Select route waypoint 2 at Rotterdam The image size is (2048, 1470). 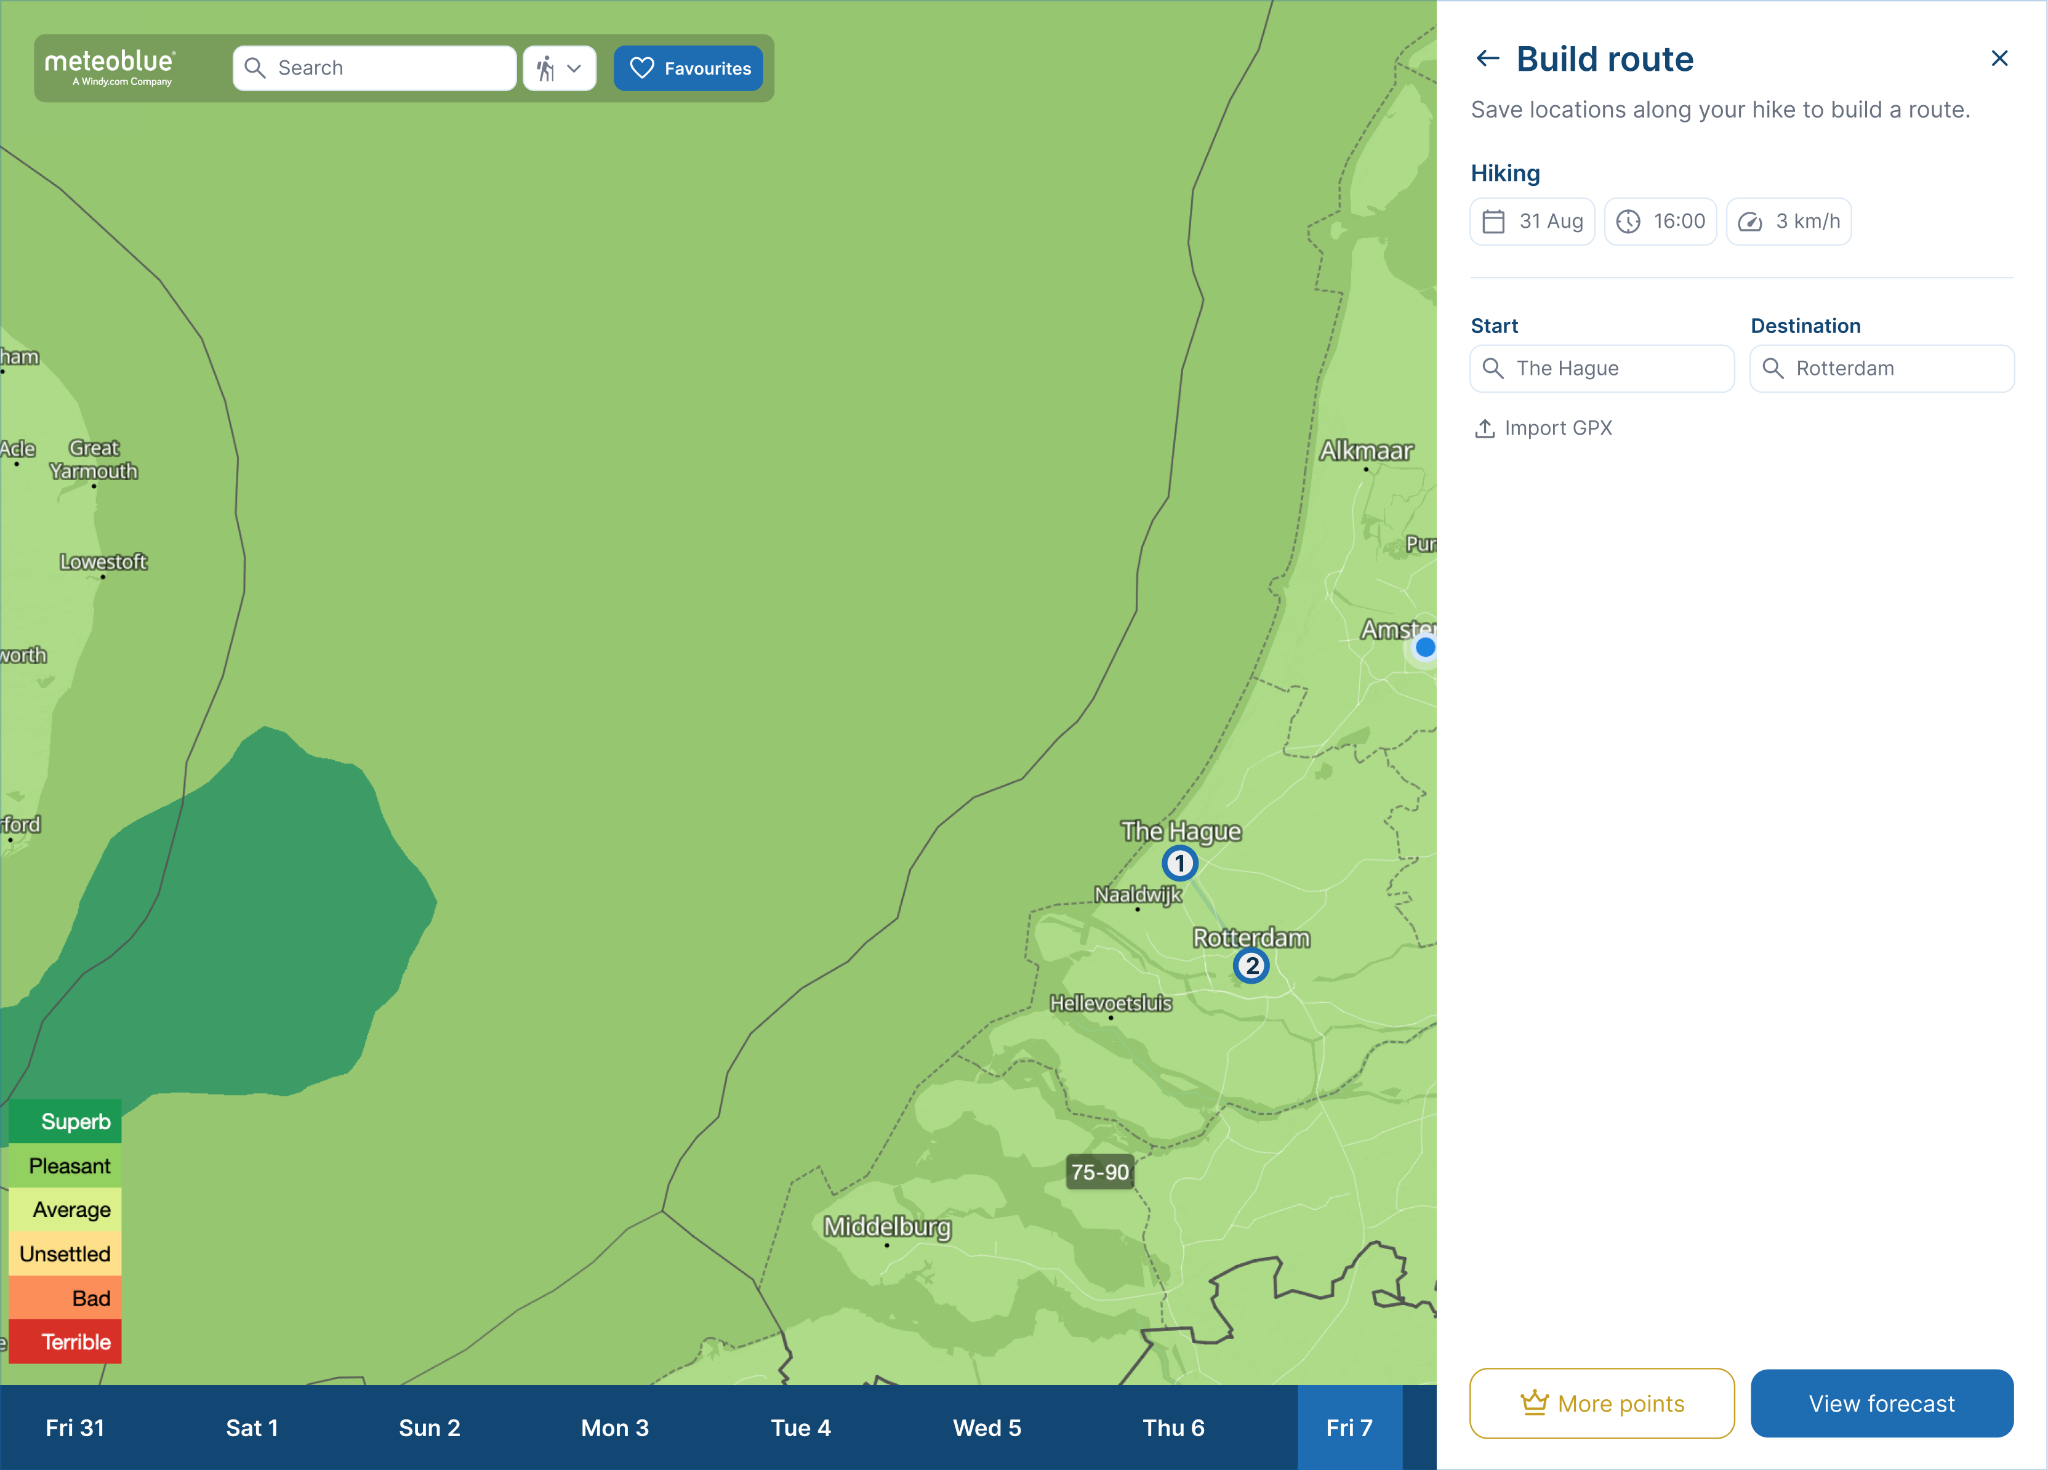1251,966
